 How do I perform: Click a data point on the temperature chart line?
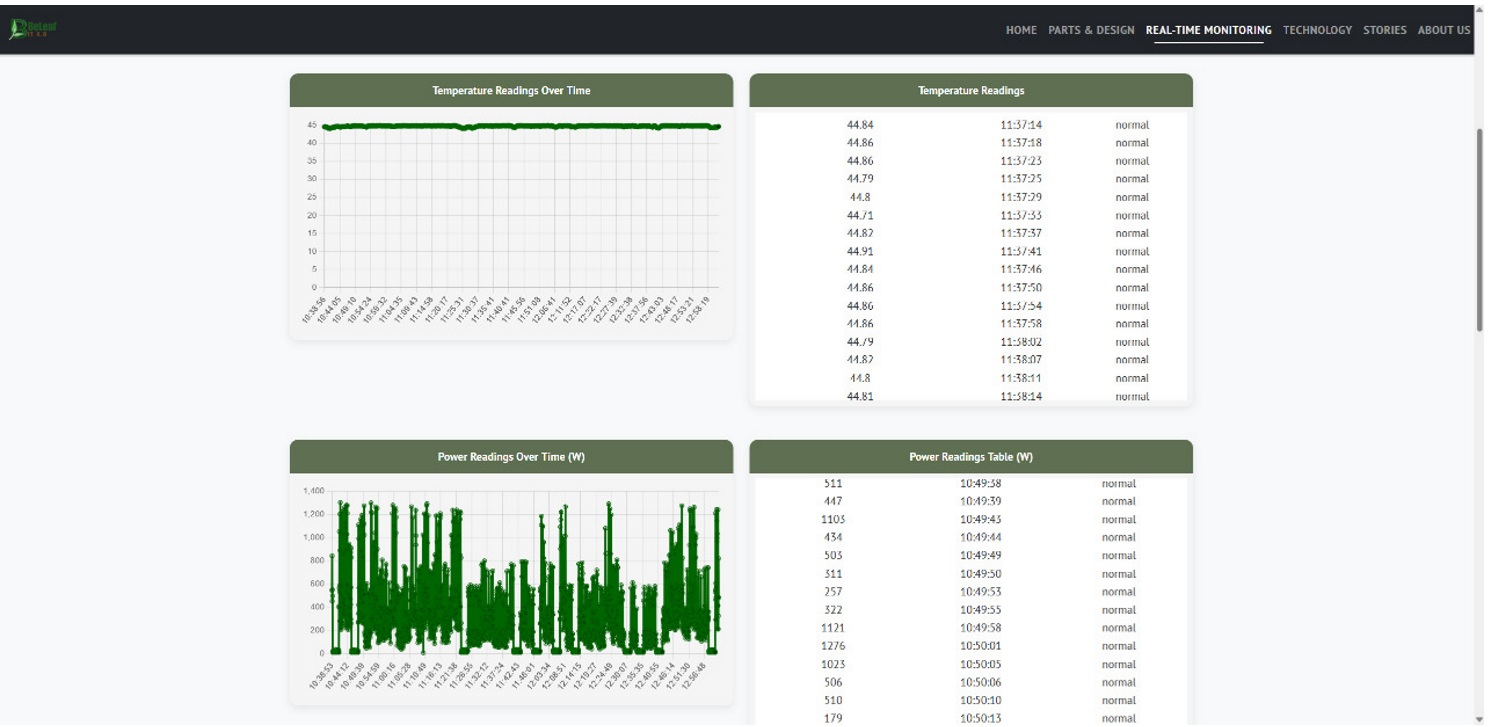tap(500, 126)
